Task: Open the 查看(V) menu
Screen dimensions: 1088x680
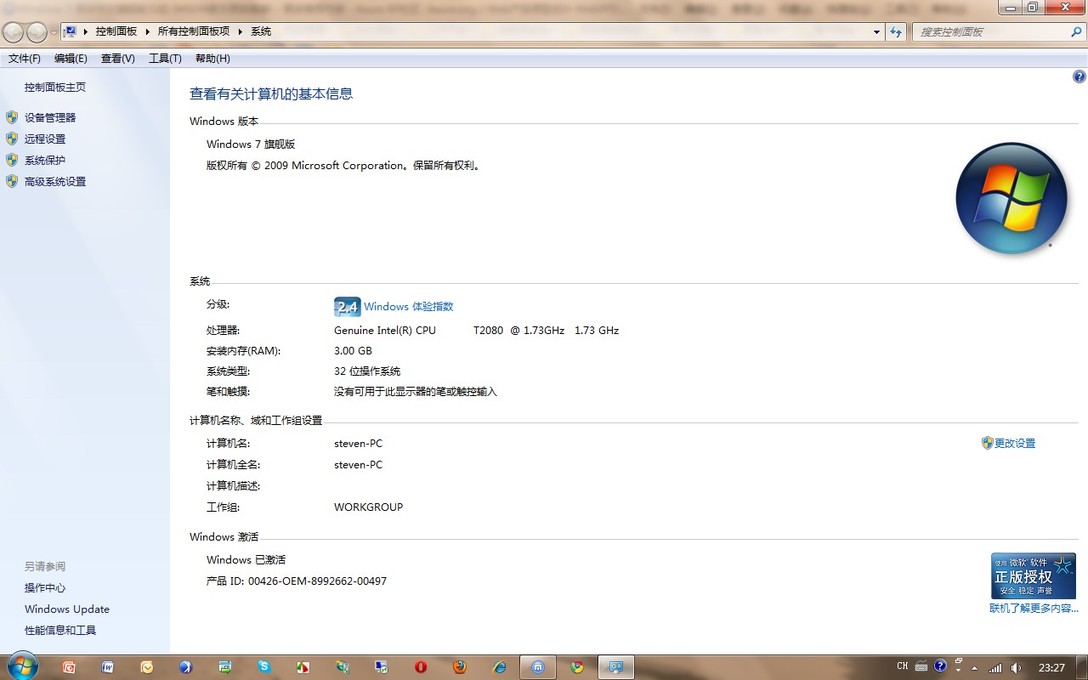Action: point(118,58)
